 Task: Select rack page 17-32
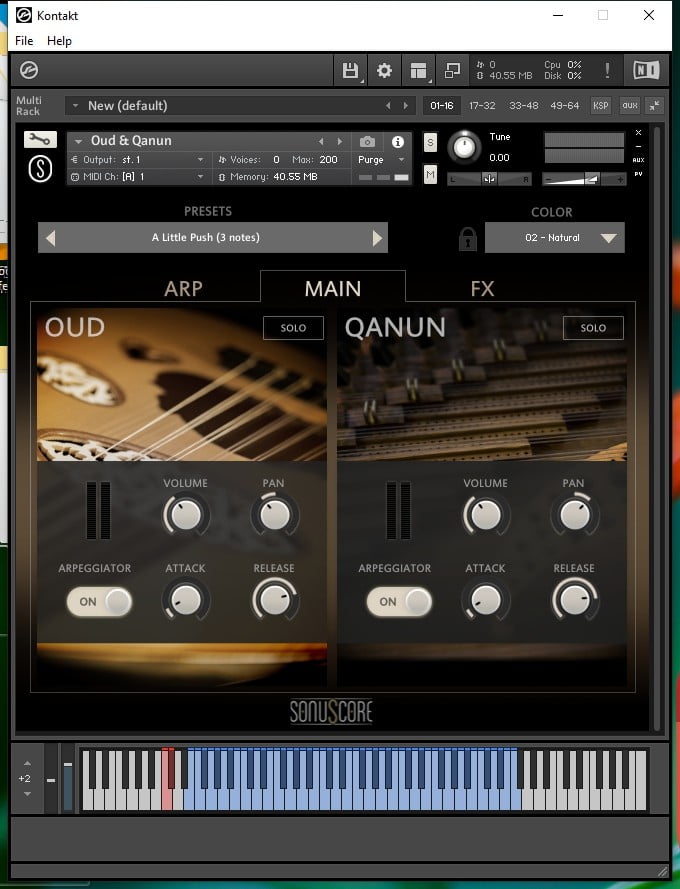click(x=482, y=105)
